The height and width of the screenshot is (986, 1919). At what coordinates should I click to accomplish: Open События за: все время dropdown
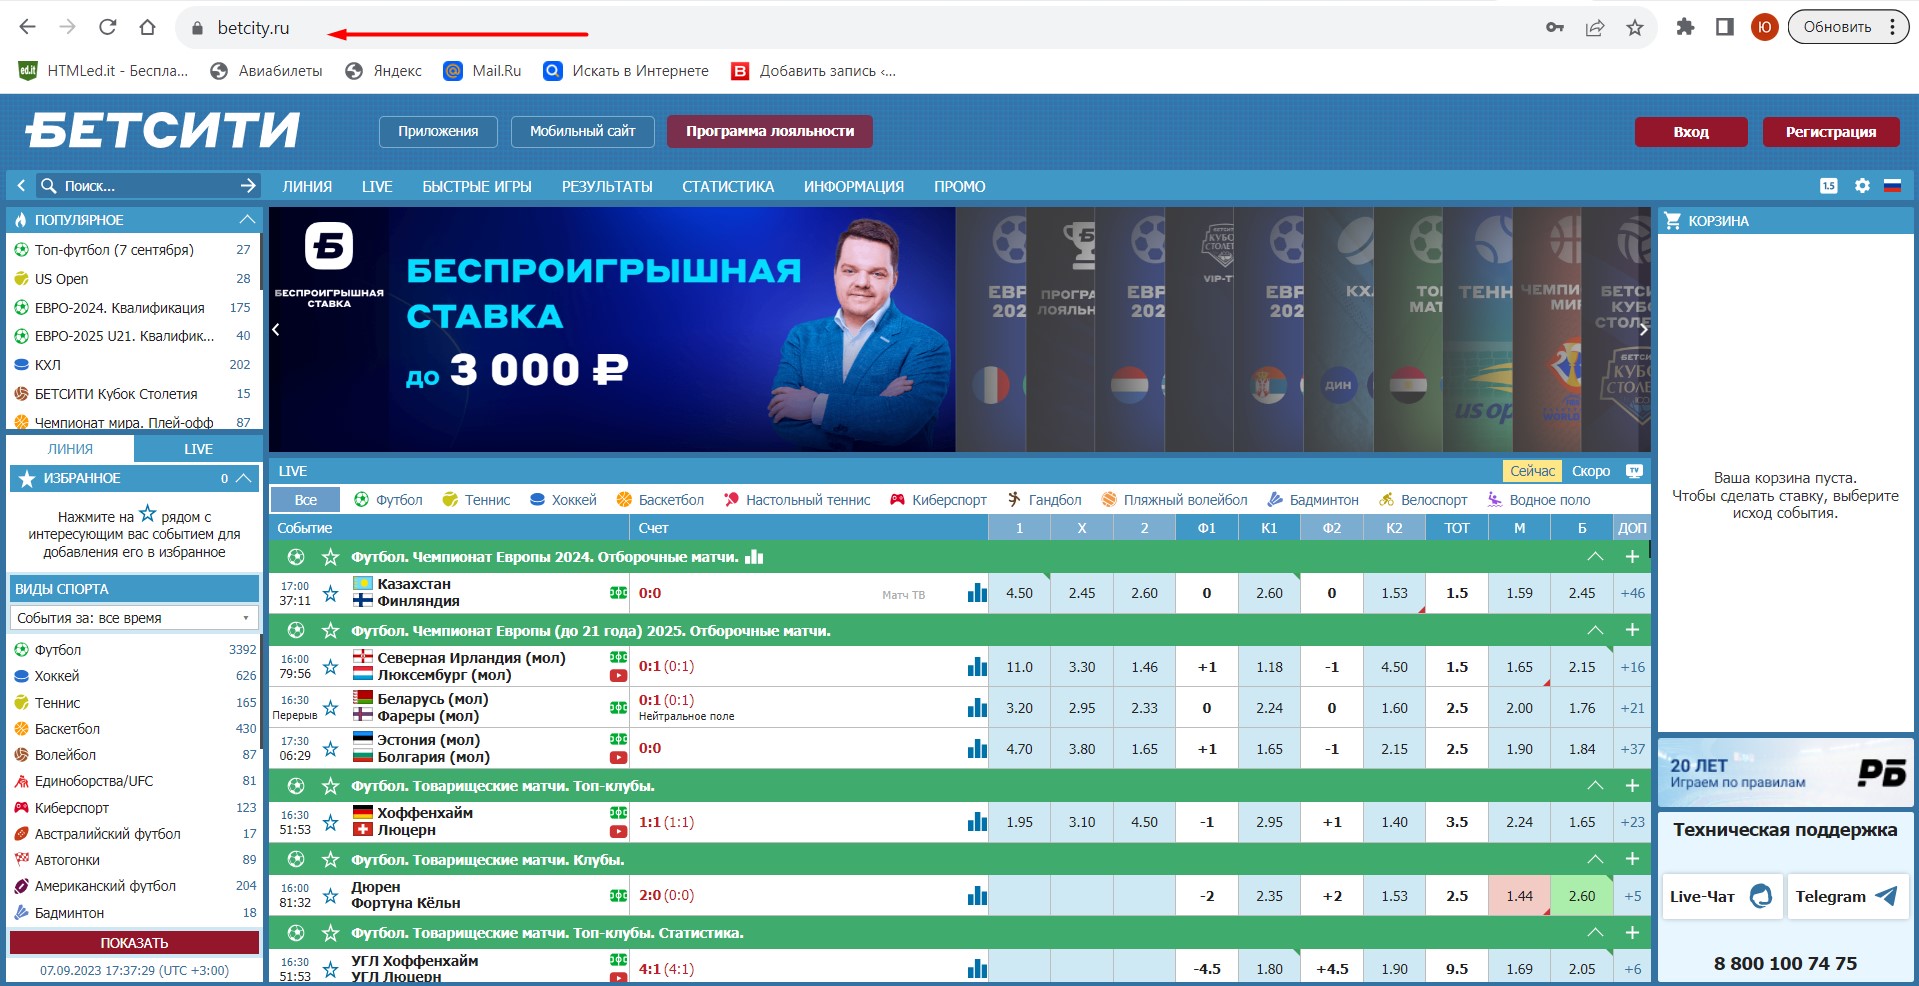(134, 618)
